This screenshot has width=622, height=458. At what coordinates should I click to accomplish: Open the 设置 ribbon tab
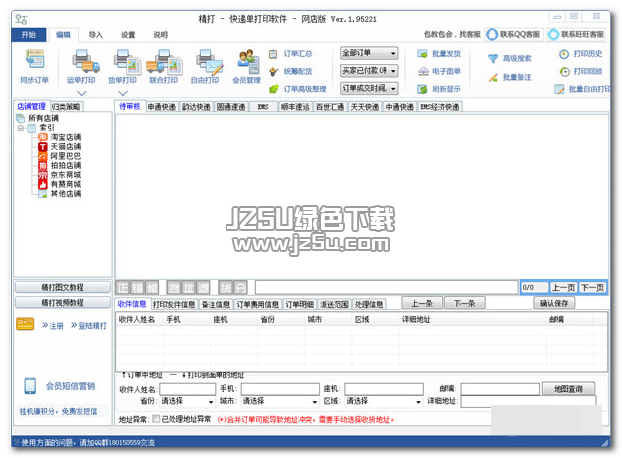click(128, 34)
